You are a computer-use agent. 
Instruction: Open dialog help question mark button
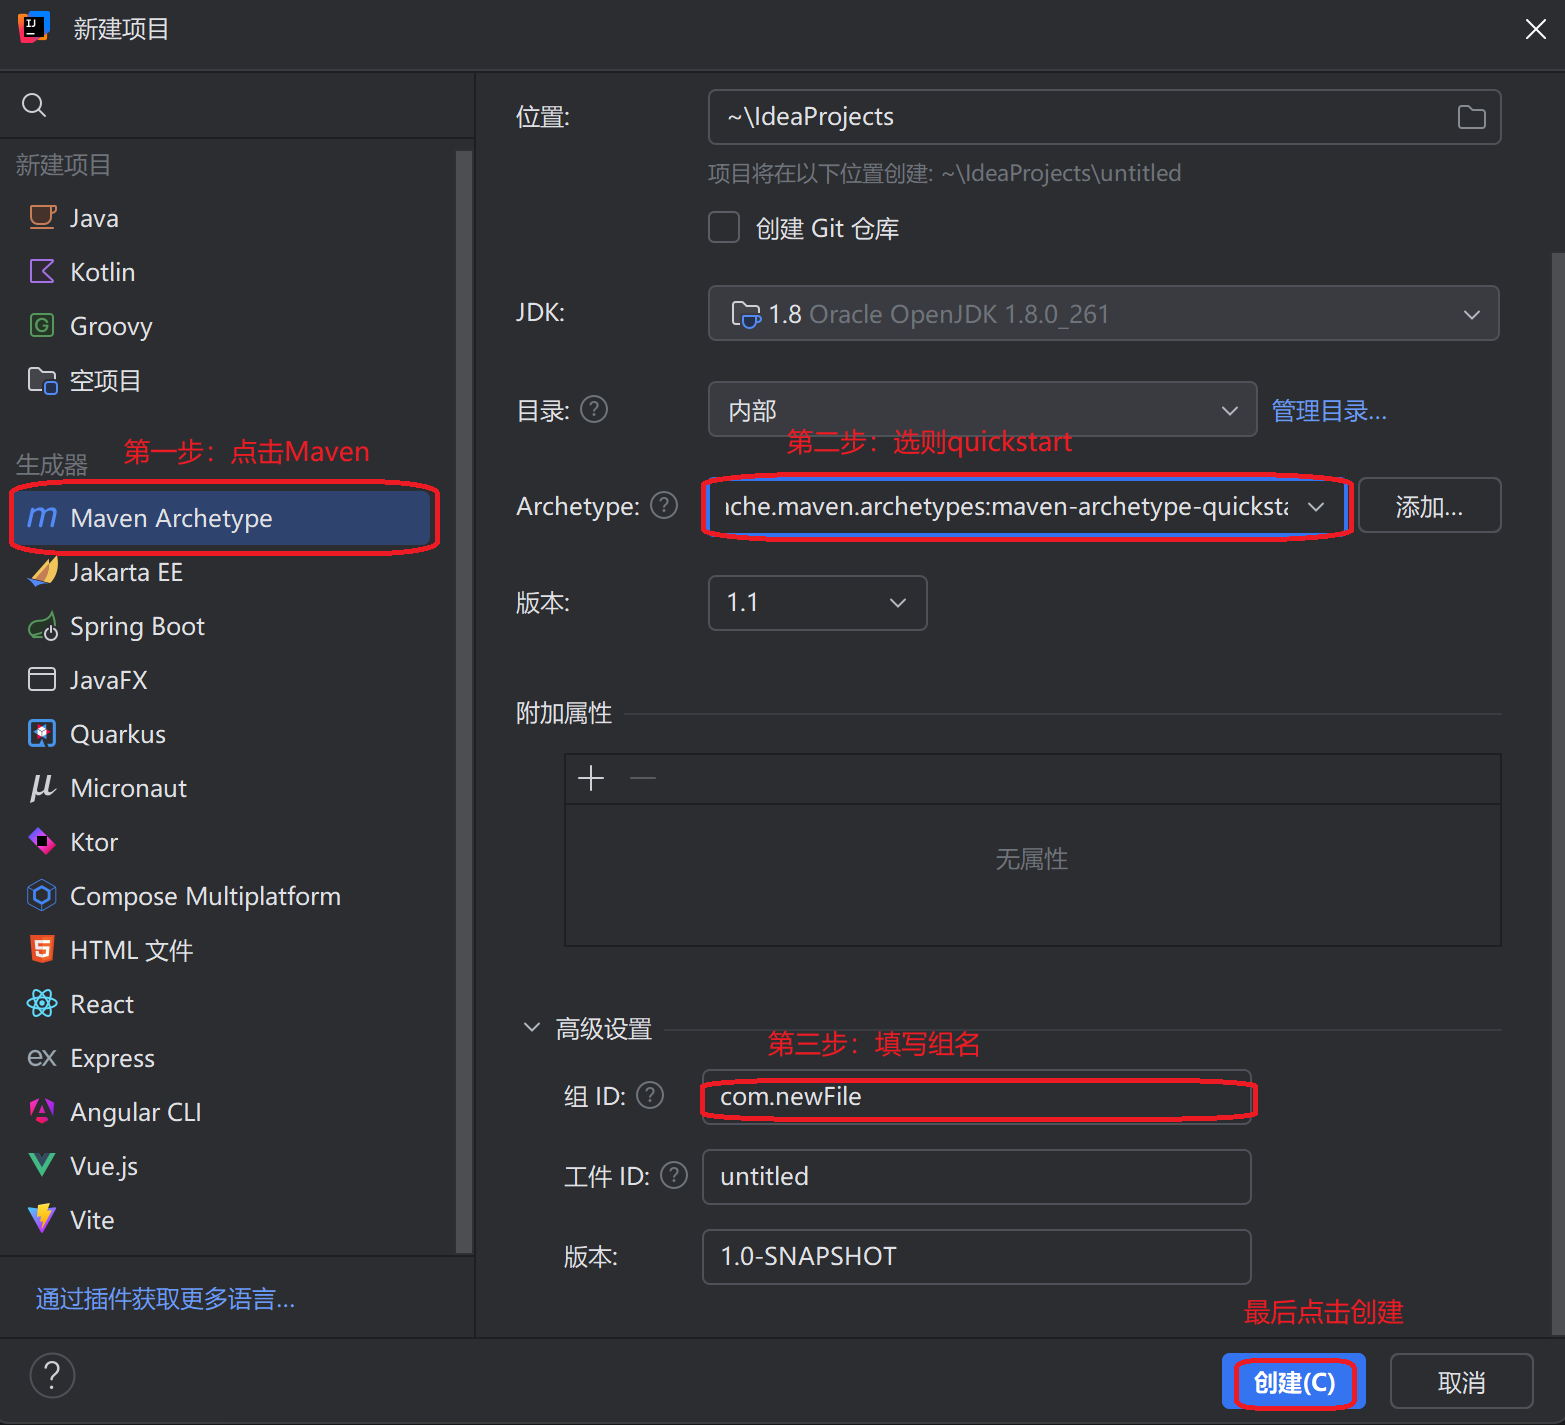coord(52,1375)
